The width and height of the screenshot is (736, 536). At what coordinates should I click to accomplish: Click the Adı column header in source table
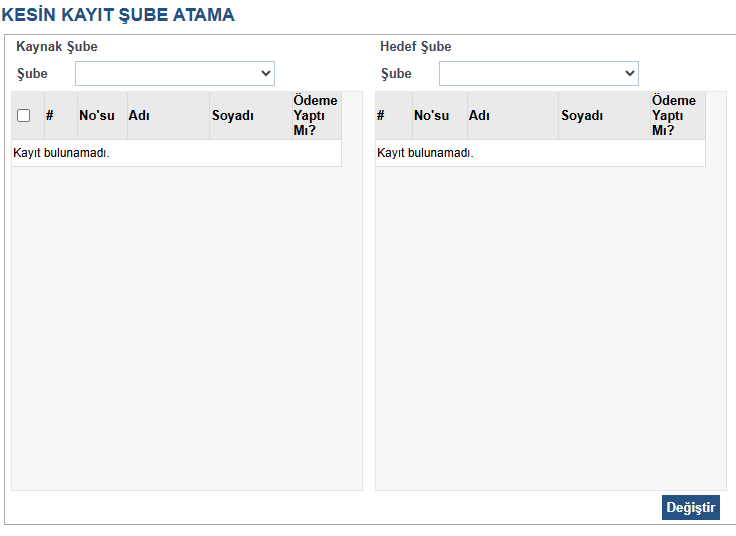click(x=139, y=115)
